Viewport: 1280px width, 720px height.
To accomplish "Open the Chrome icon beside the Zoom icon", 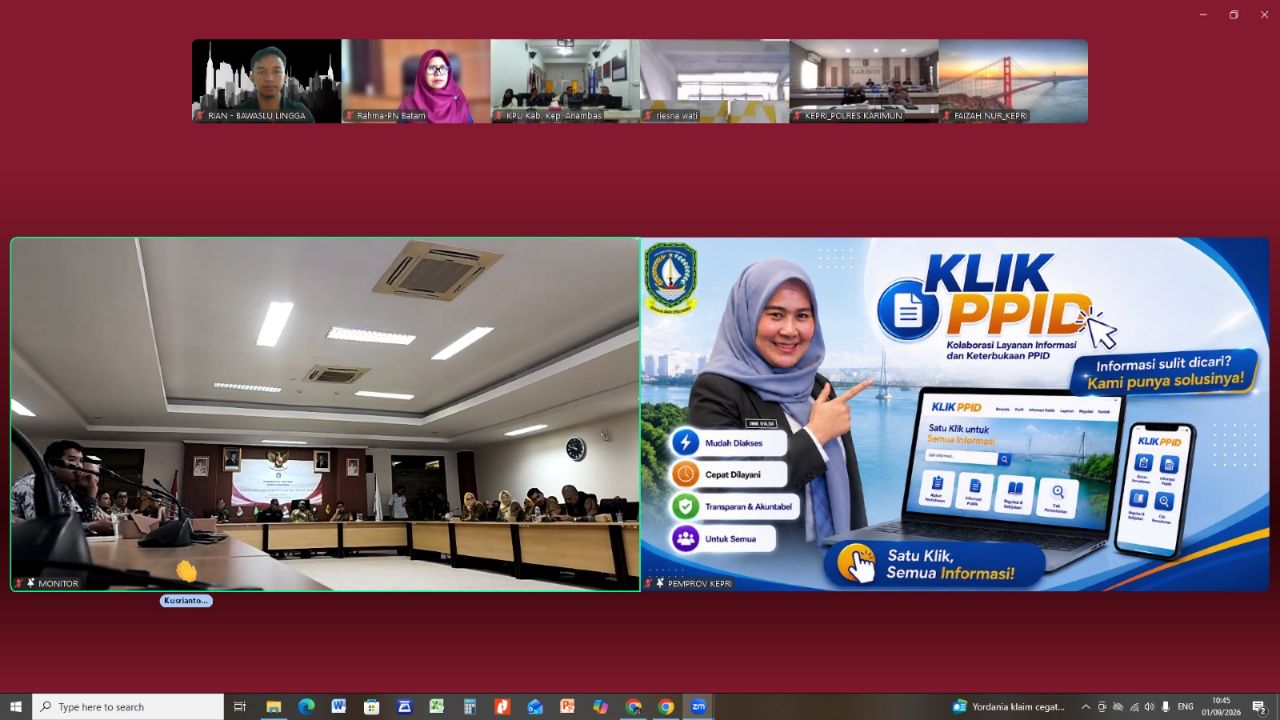I will coord(665,707).
